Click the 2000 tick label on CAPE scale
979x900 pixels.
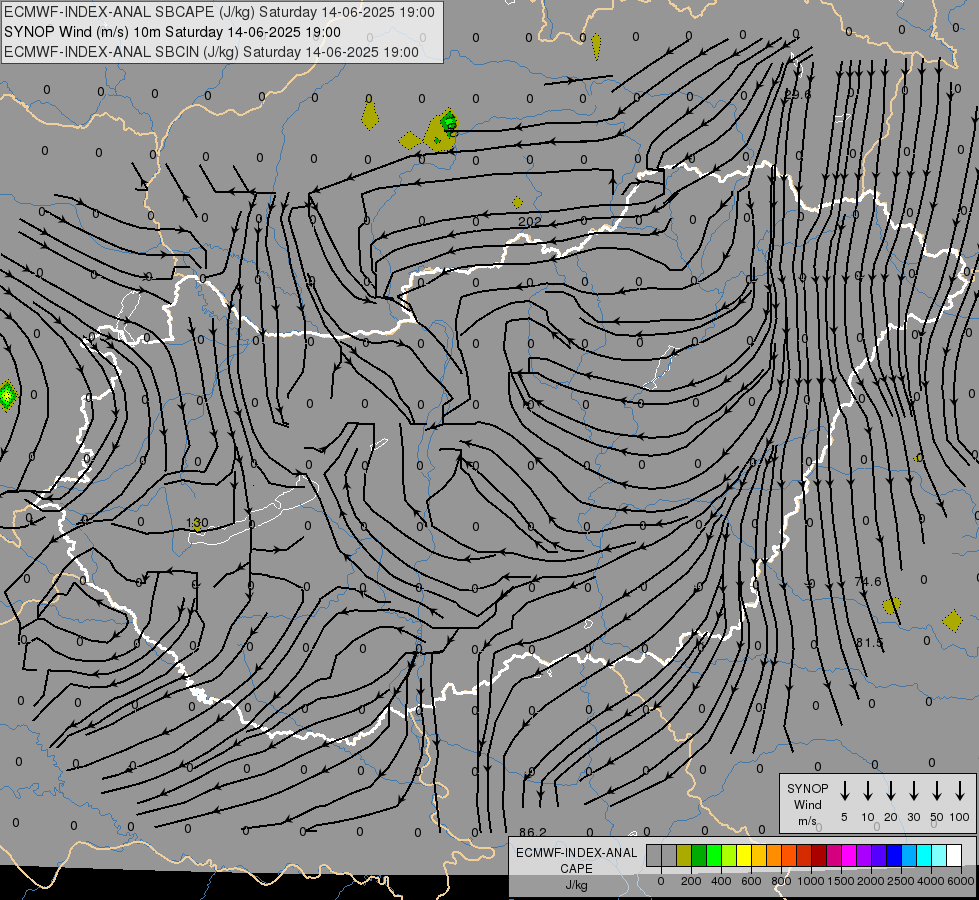[x=871, y=881]
